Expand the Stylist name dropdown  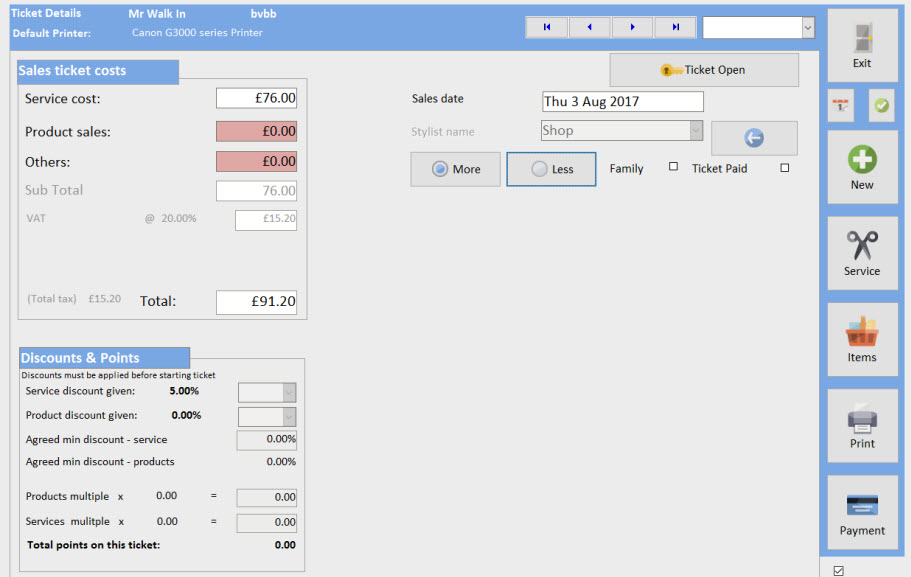(696, 131)
